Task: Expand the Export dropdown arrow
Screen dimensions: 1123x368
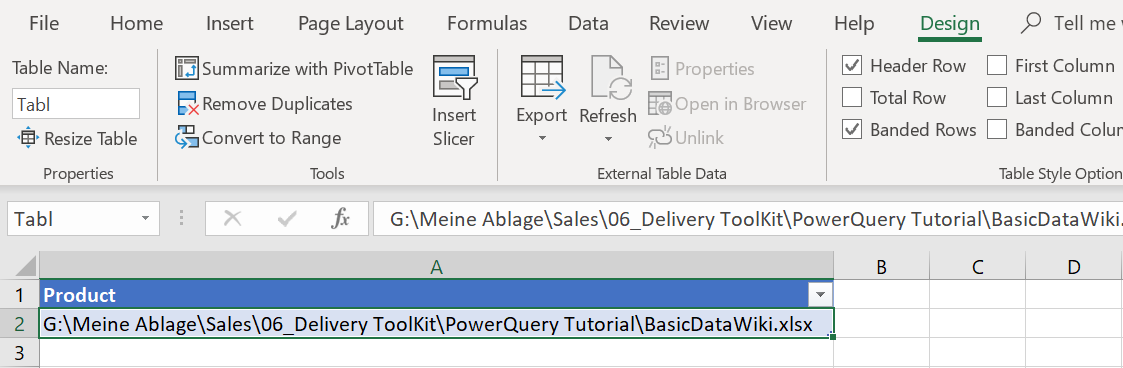Action: coord(541,138)
